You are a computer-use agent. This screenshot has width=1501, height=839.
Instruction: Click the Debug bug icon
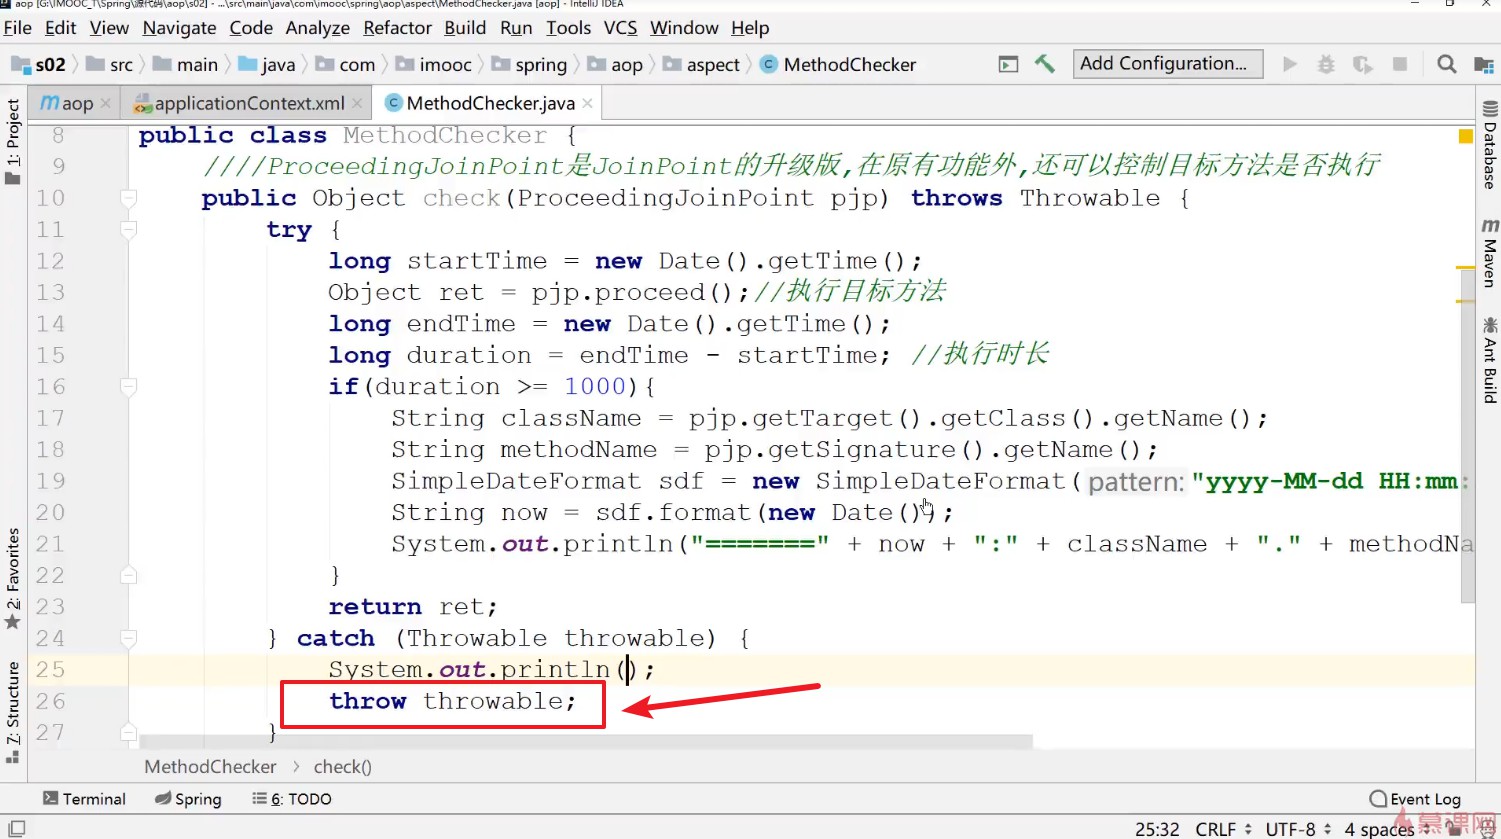coord(1326,64)
